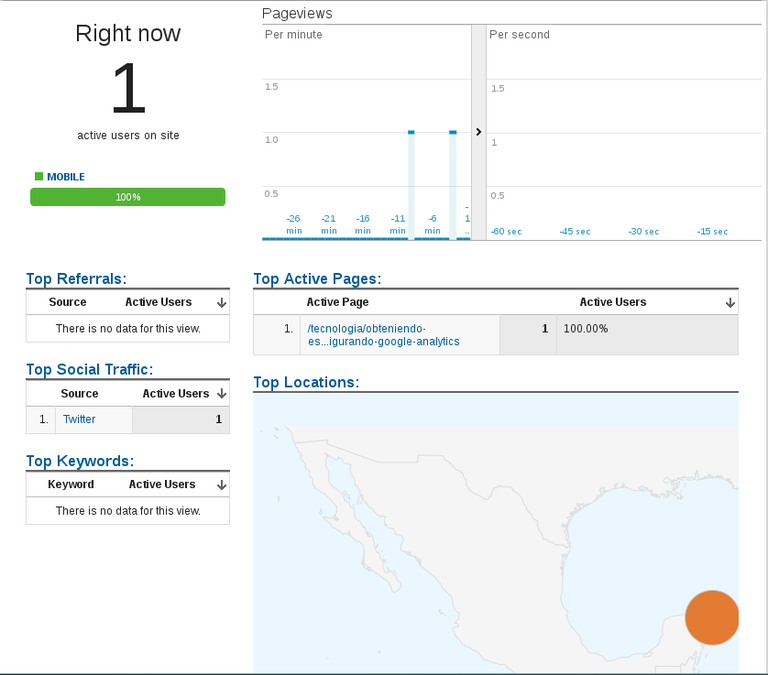Open the Top Keywords report link
This screenshot has width=768, height=675.
pyautogui.click(x=80, y=461)
